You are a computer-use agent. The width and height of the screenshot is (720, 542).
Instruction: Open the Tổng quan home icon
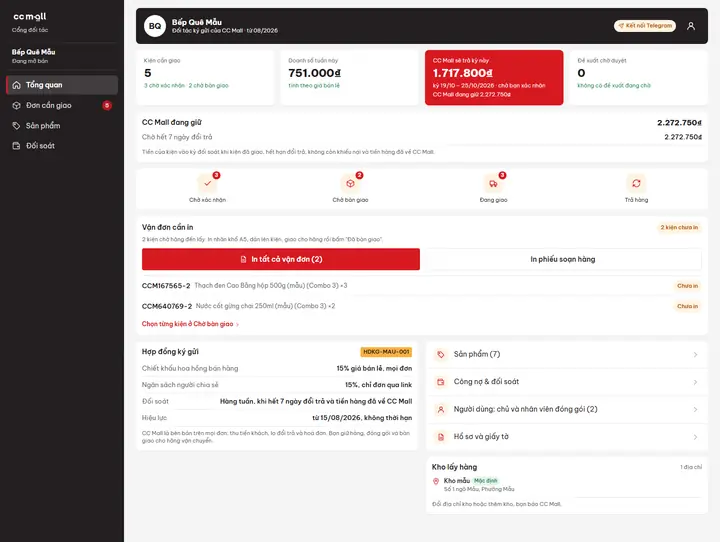click(x=17, y=85)
